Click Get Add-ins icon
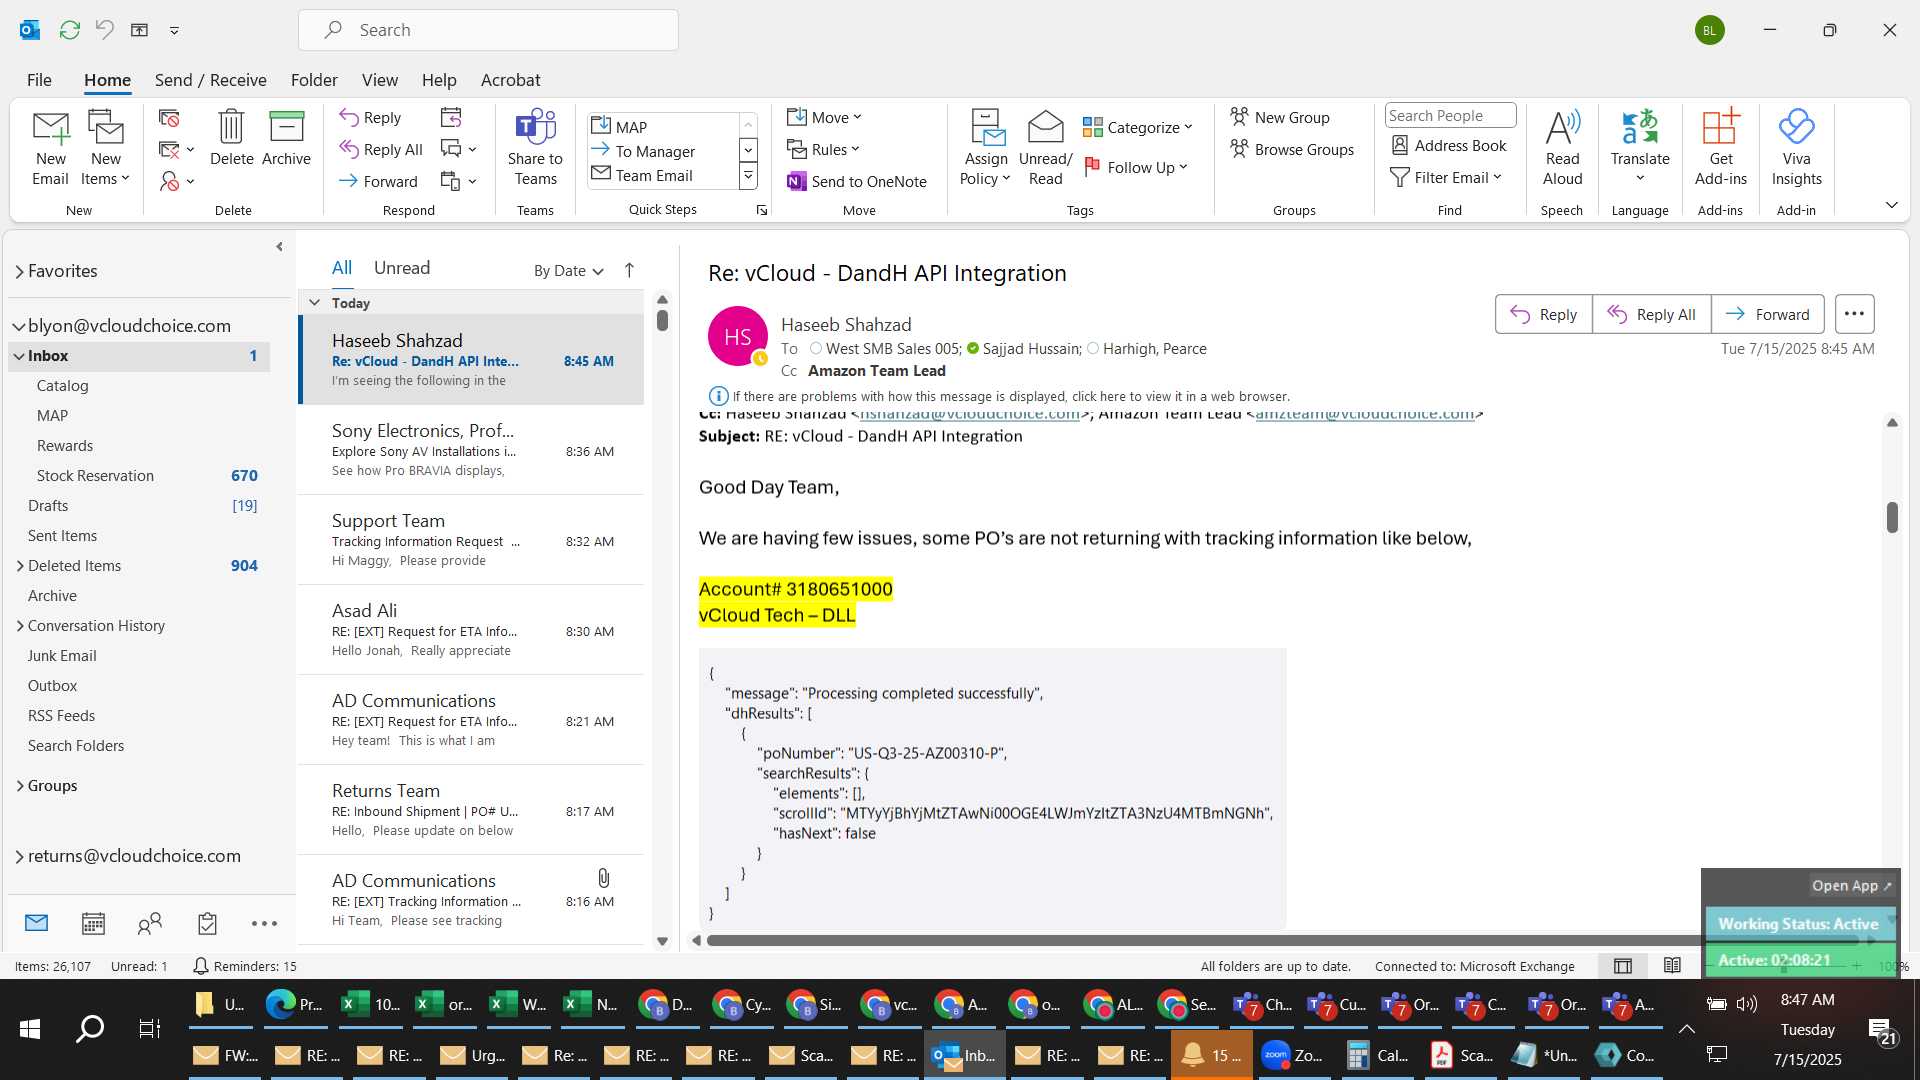The width and height of the screenshot is (1920, 1080). click(1720, 148)
